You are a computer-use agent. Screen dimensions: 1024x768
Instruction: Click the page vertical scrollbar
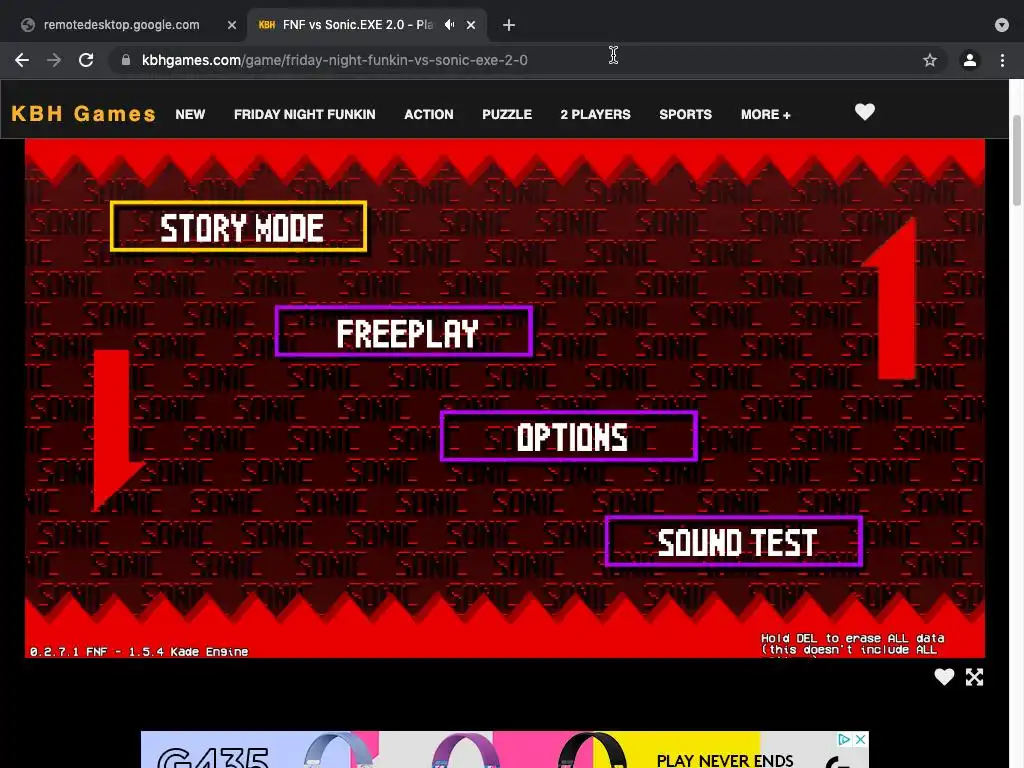[x=1016, y=160]
